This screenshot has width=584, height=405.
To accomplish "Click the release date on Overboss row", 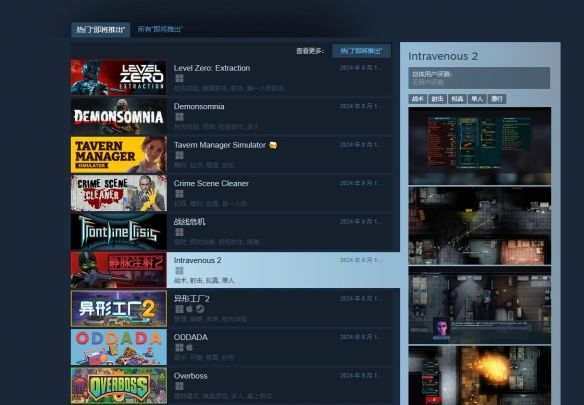I will click(361, 376).
